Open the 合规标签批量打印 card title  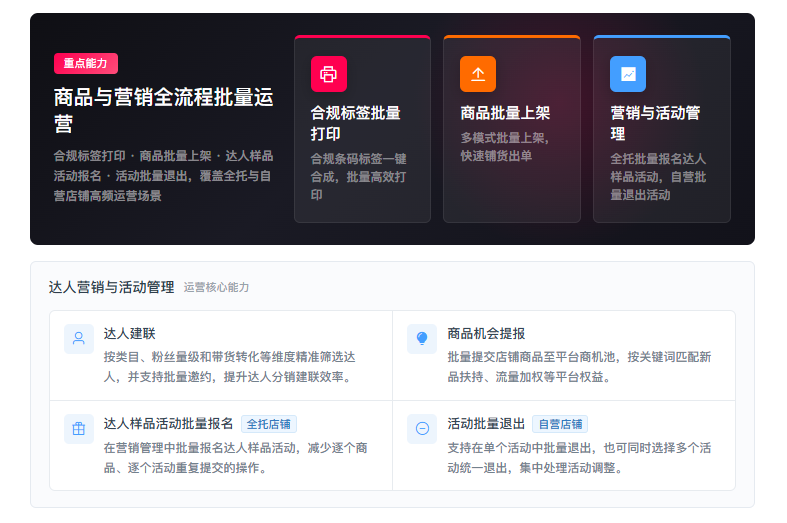[355, 123]
